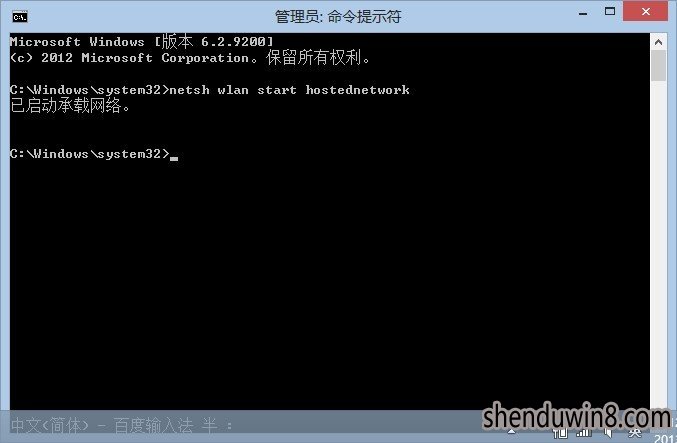Open the volume speaker tray icon
This screenshot has height=443, width=677.
click(x=608, y=432)
